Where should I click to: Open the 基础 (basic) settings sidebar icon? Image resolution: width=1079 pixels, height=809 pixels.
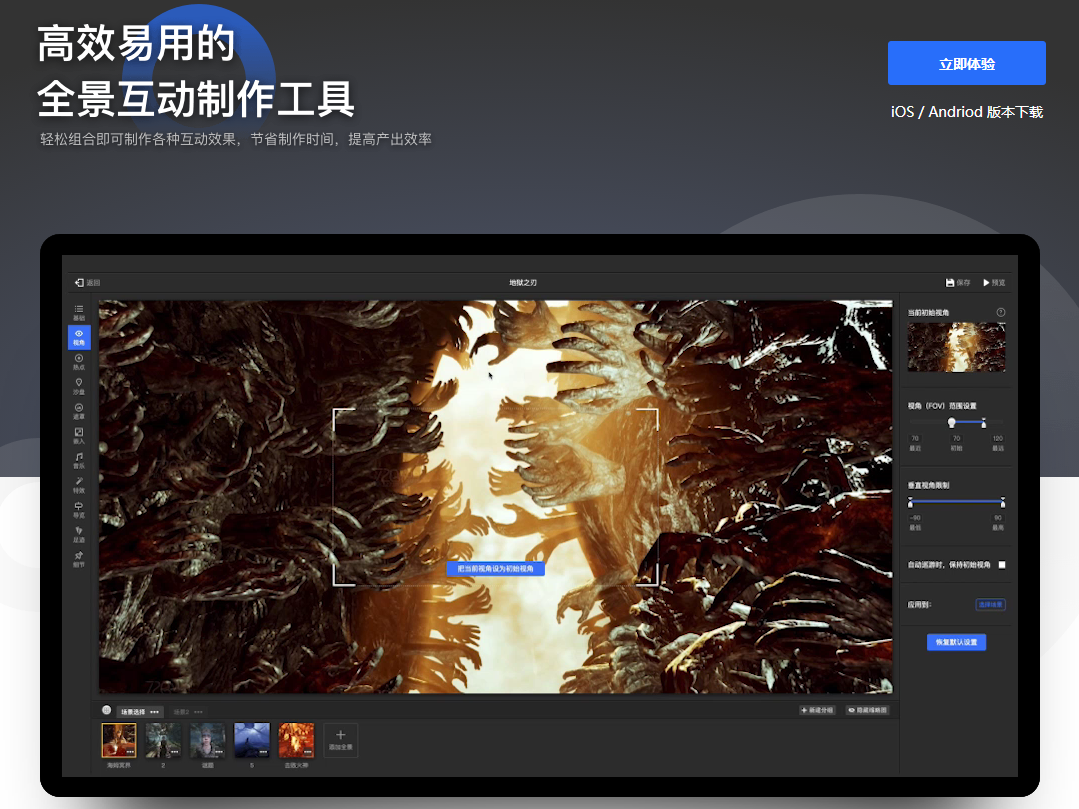click(79, 311)
